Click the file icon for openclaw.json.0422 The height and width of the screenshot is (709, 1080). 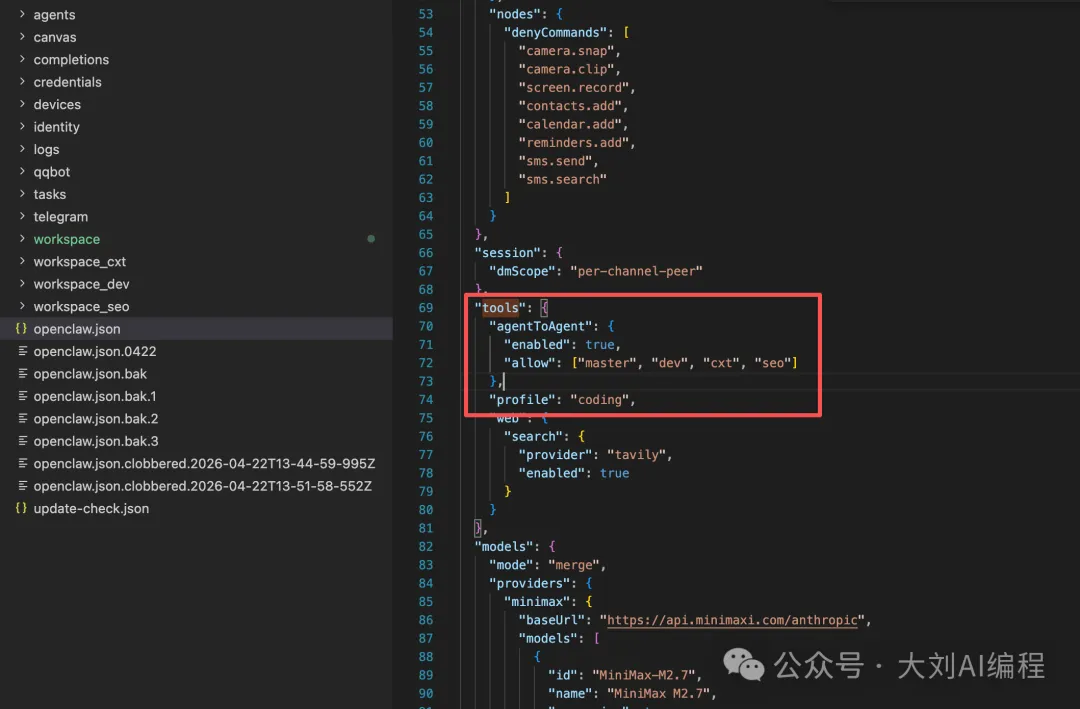[x=22, y=352]
